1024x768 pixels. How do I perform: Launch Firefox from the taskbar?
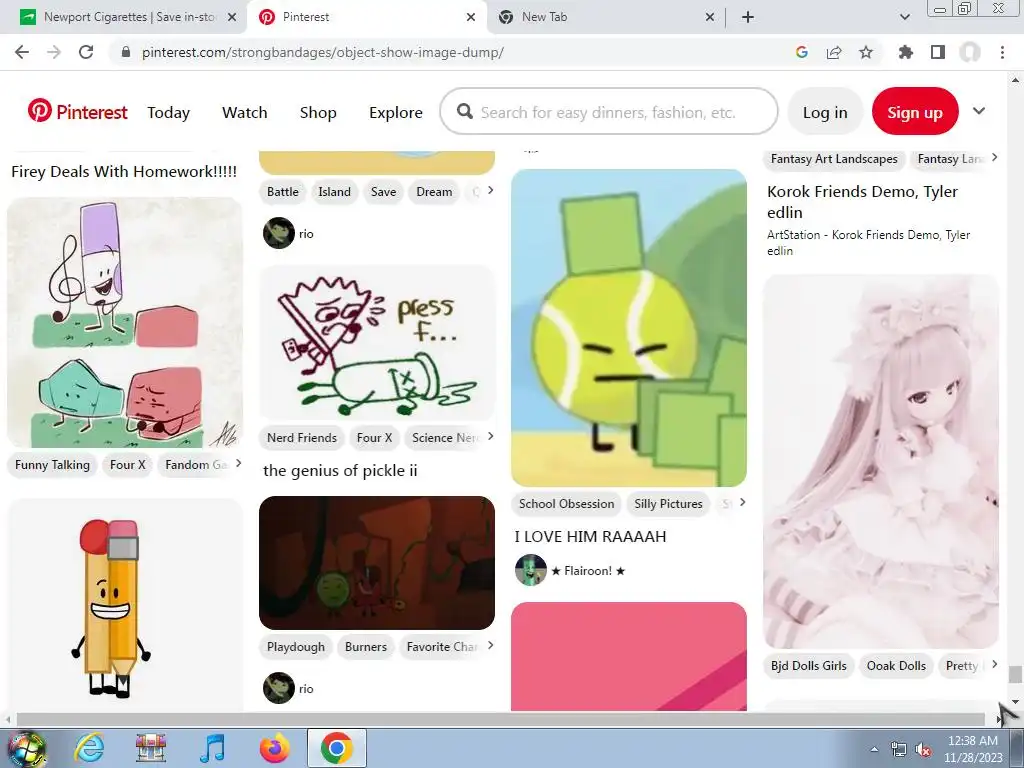[274, 748]
